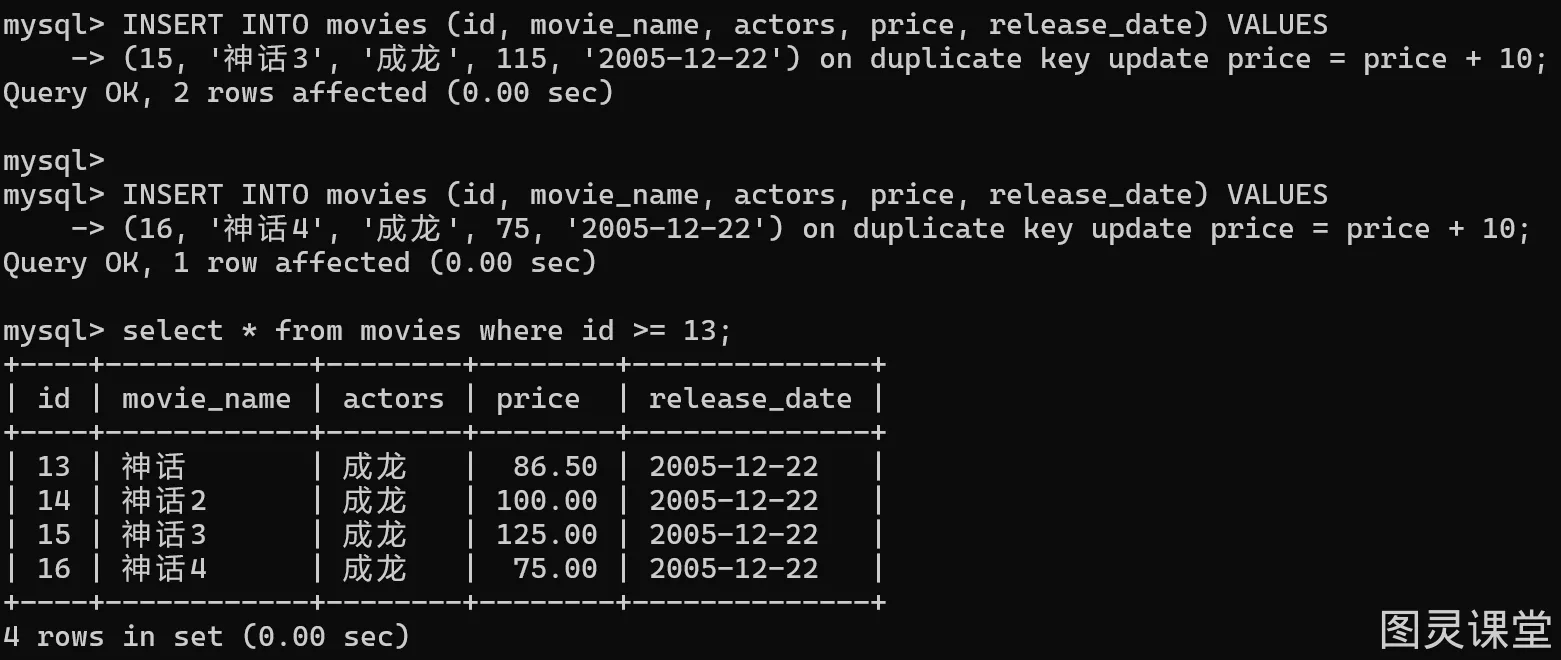Click the empty mysql> prompt line
Screen dimensions: 1561x660
(x=54, y=161)
